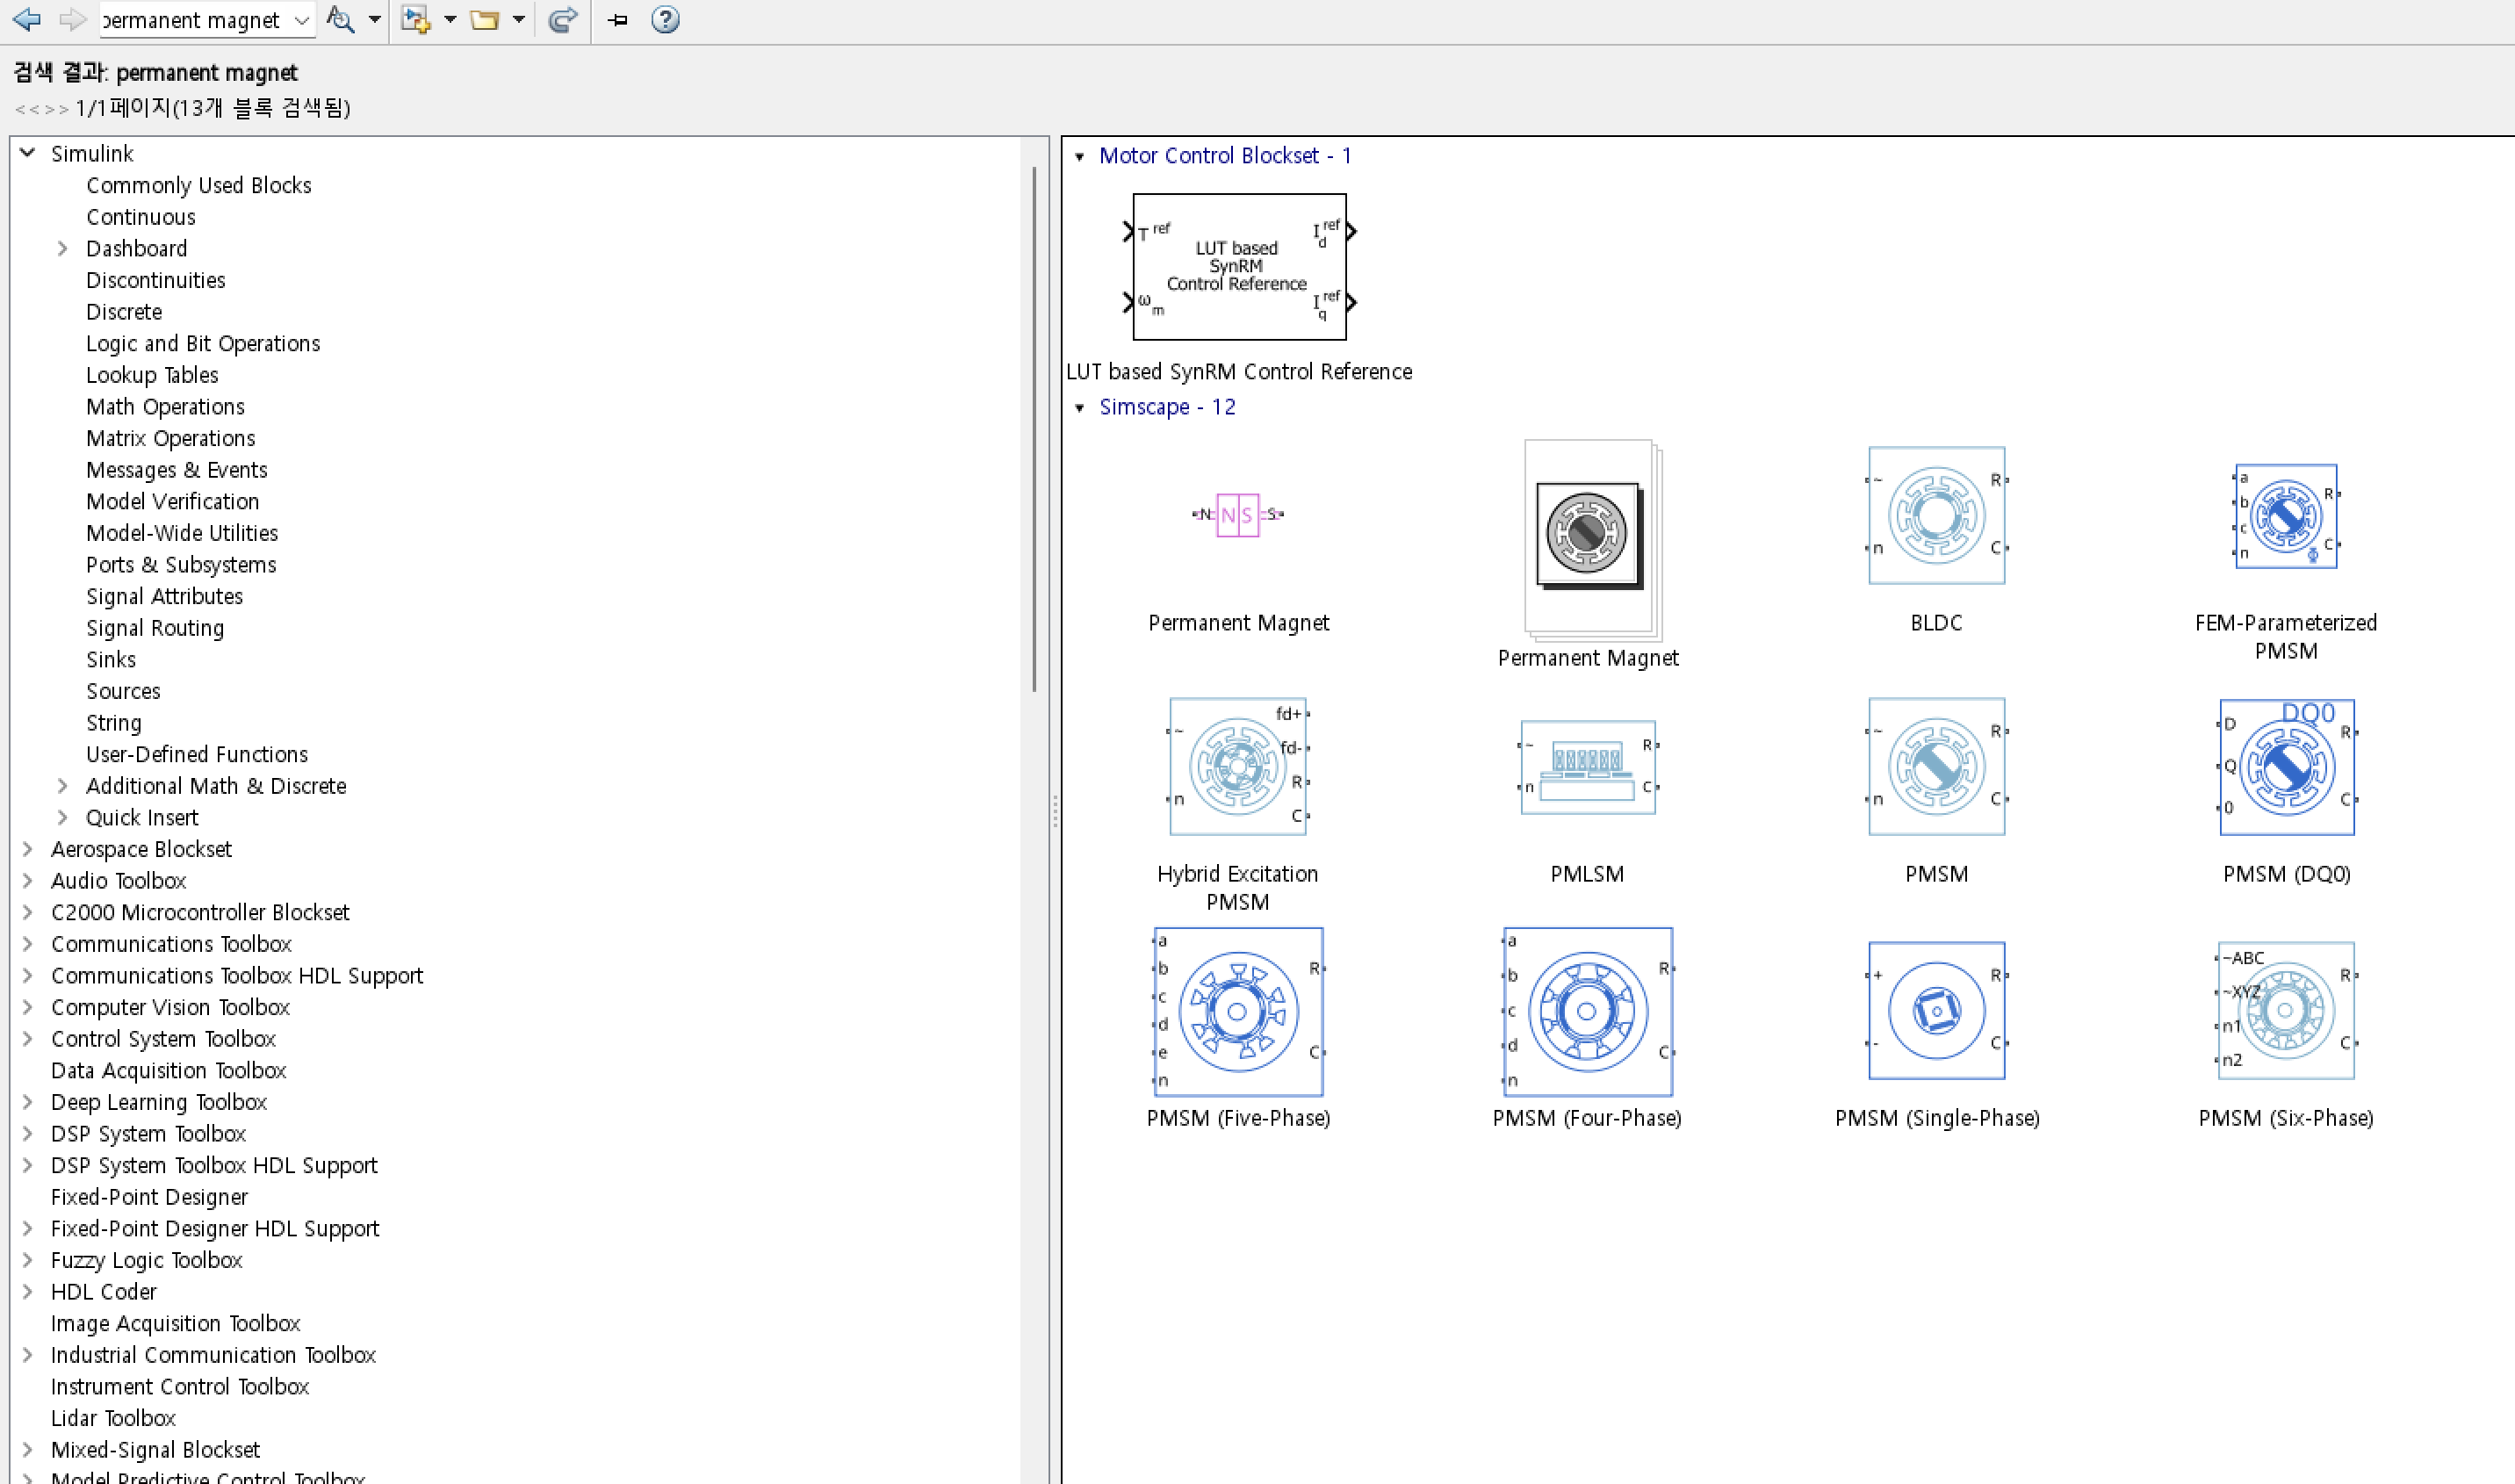Select the plain PMSM block icon
Image resolution: width=2515 pixels, height=1484 pixels.
(x=1937, y=766)
